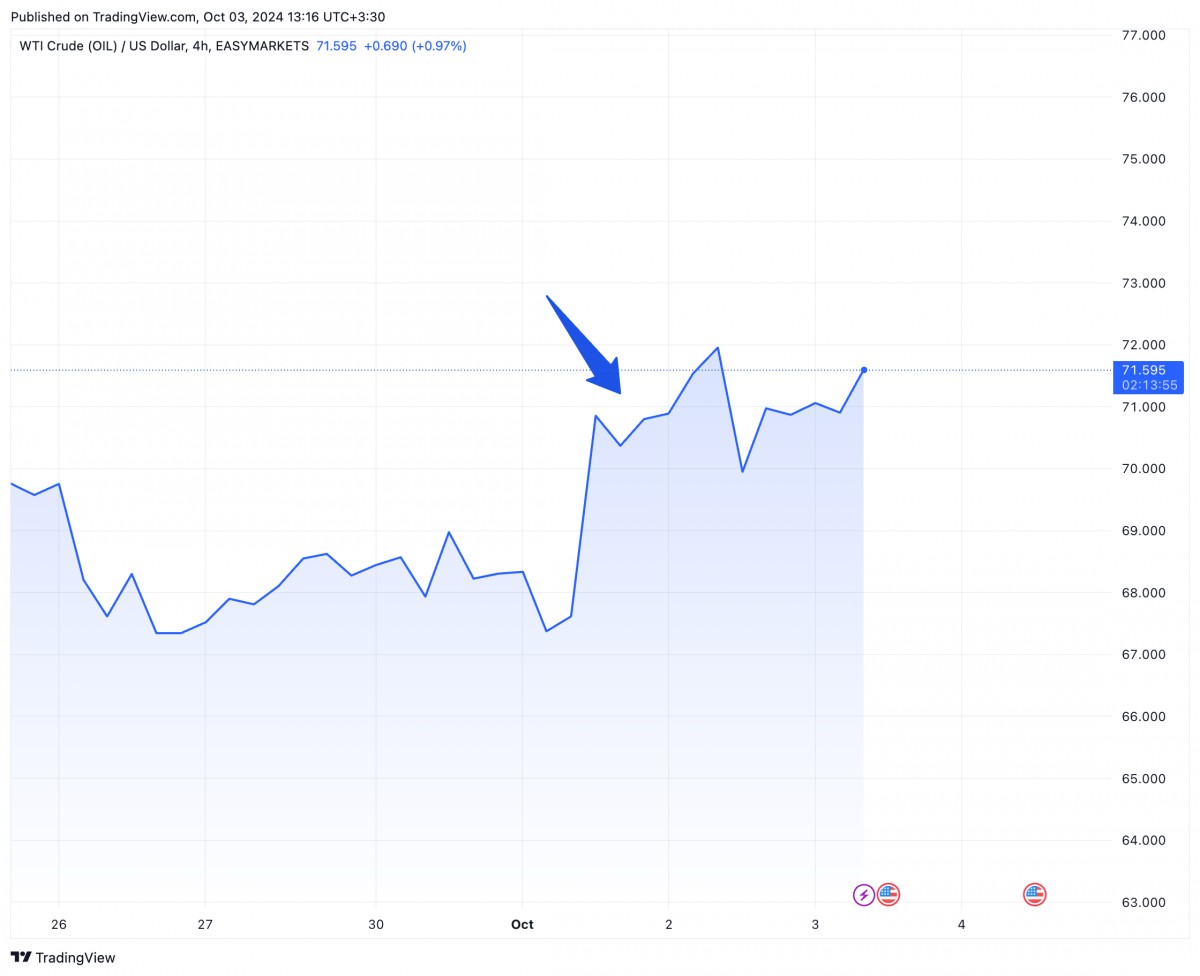Click the current price dot on line end
This screenshot has height=976, width=1200.
[x=864, y=370]
